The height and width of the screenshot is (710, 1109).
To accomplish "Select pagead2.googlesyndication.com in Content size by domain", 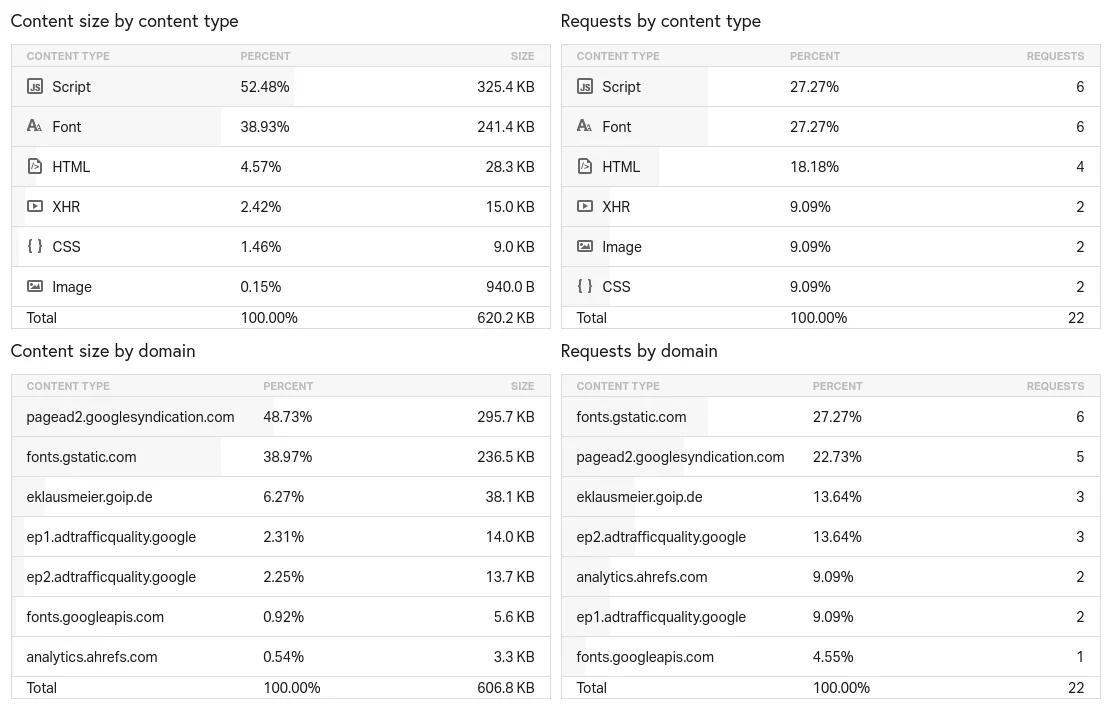I will pyautogui.click(x=130, y=417).
